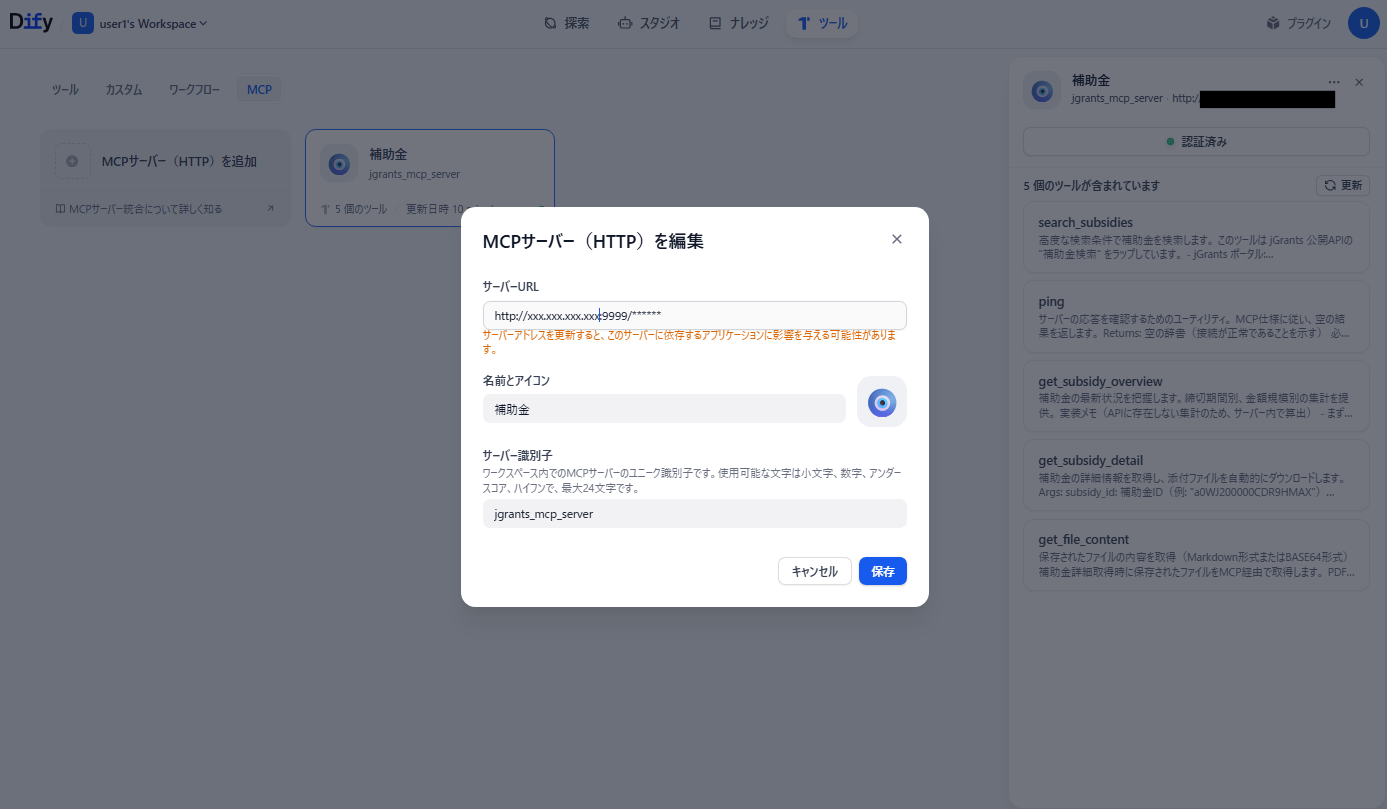
Task: Click the 認証済み status button
Action: click(1196, 142)
